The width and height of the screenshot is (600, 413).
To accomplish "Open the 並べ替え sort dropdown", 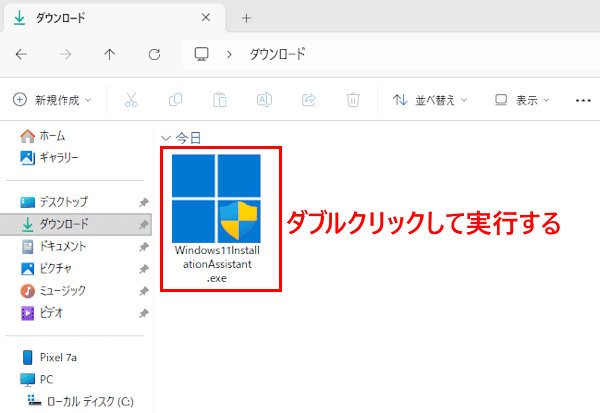I will tap(430, 100).
